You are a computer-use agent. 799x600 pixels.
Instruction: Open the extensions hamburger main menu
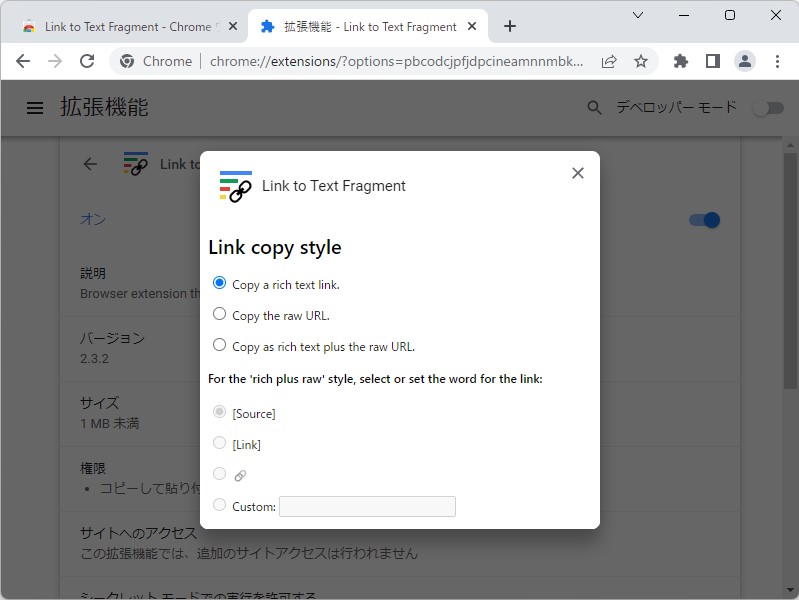tap(35, 108)
